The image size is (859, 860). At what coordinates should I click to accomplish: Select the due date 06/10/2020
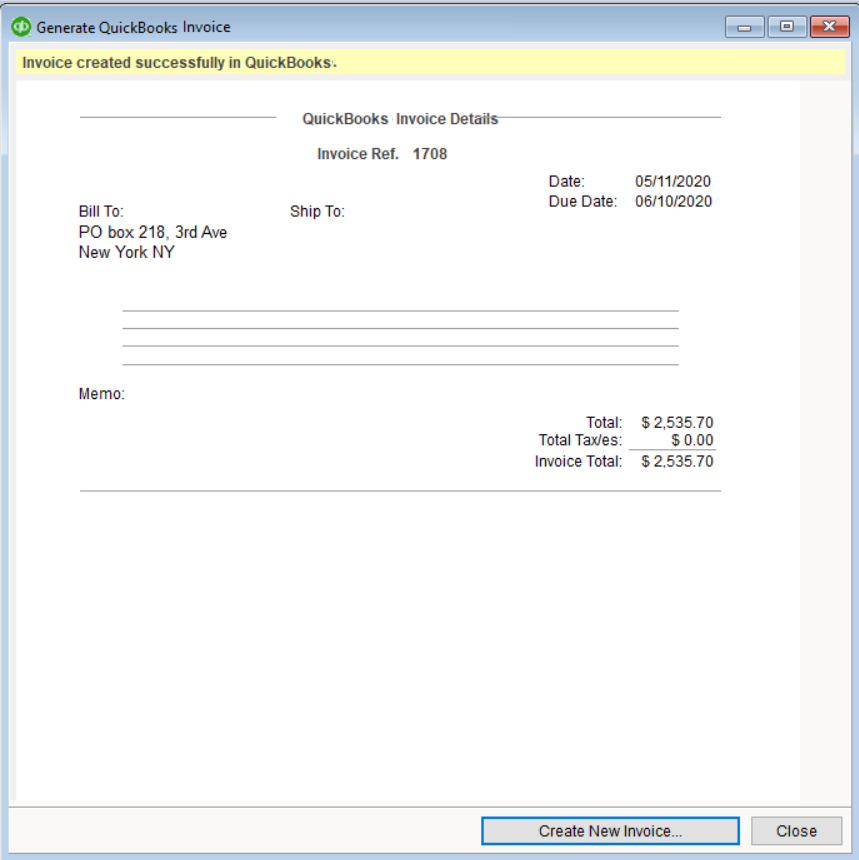pos(673,201)
